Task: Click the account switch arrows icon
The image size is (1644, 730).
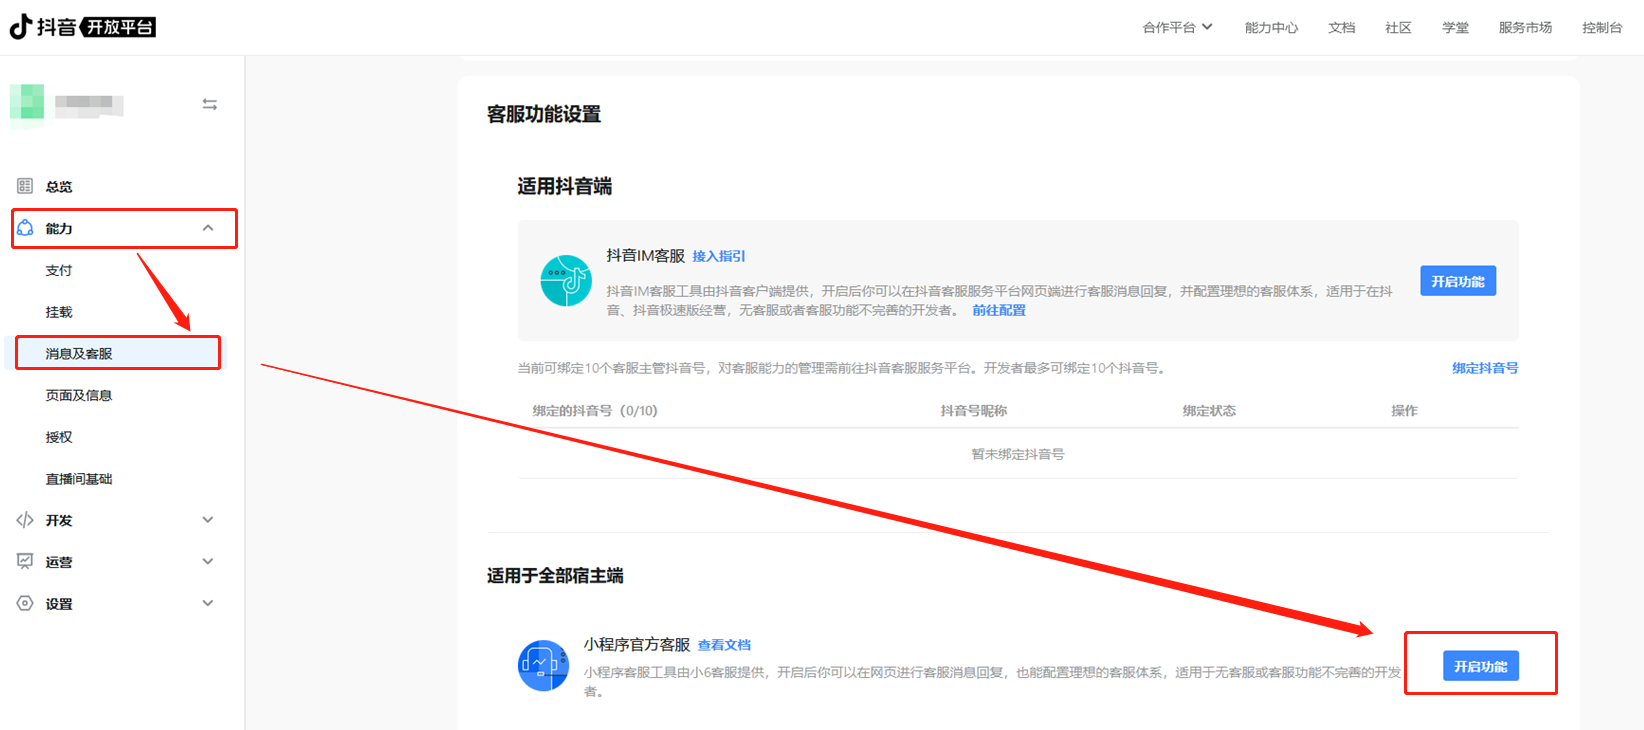Action: (x=210, y=104)
